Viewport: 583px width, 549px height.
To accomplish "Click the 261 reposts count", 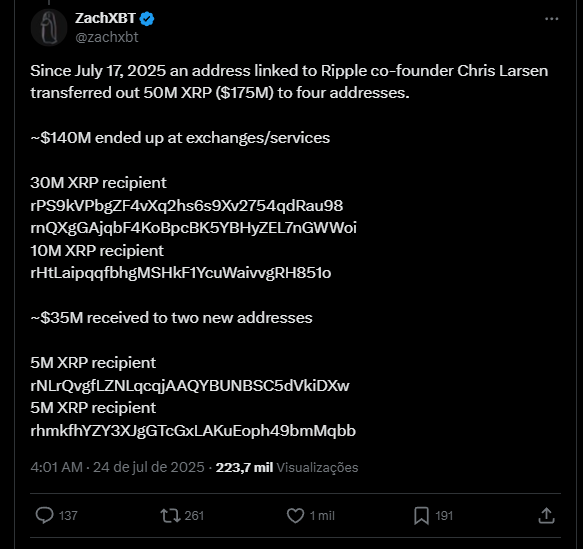I will pos(194,516).
